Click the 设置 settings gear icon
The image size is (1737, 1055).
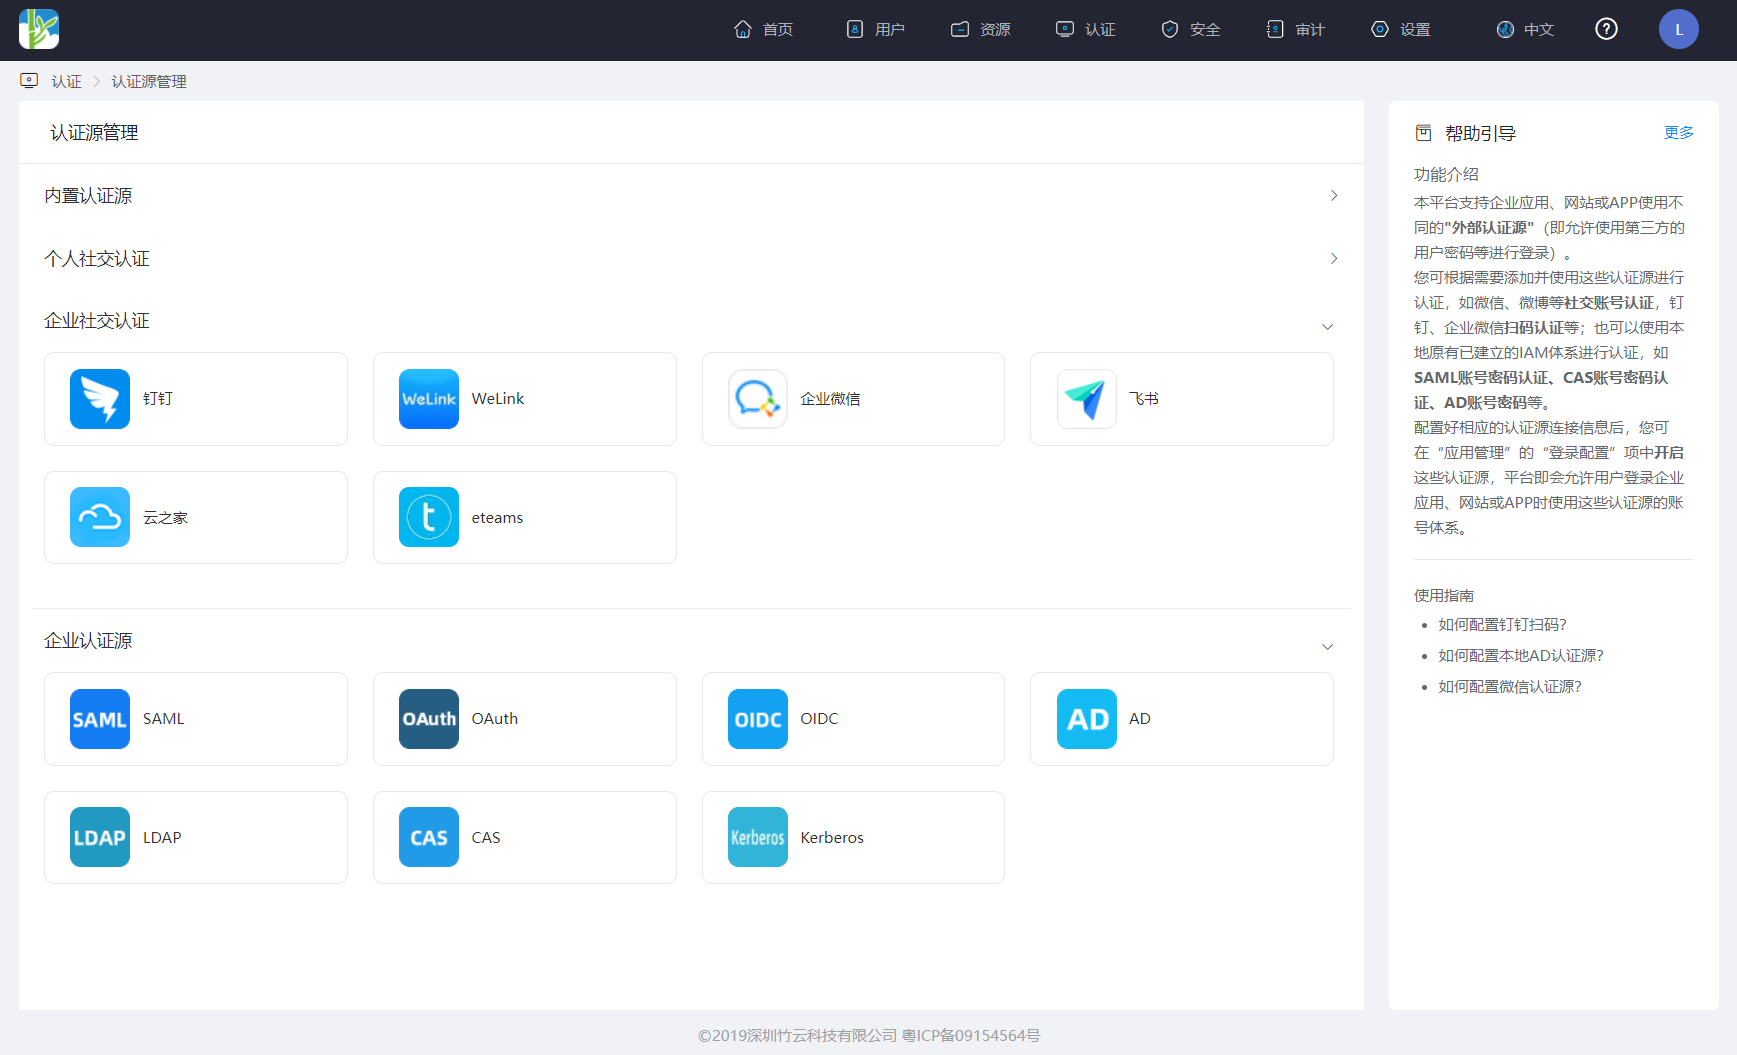[x=1380, y=29]
